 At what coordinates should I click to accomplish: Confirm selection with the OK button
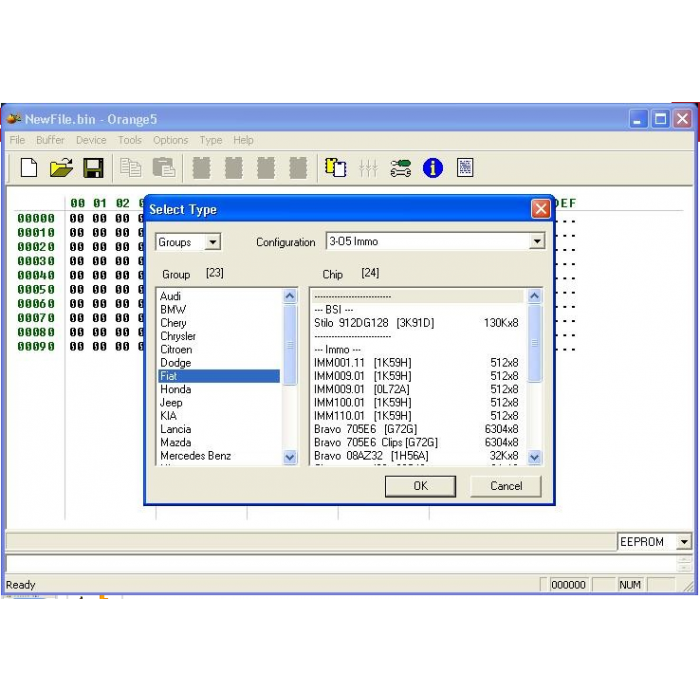click(421, 486)
